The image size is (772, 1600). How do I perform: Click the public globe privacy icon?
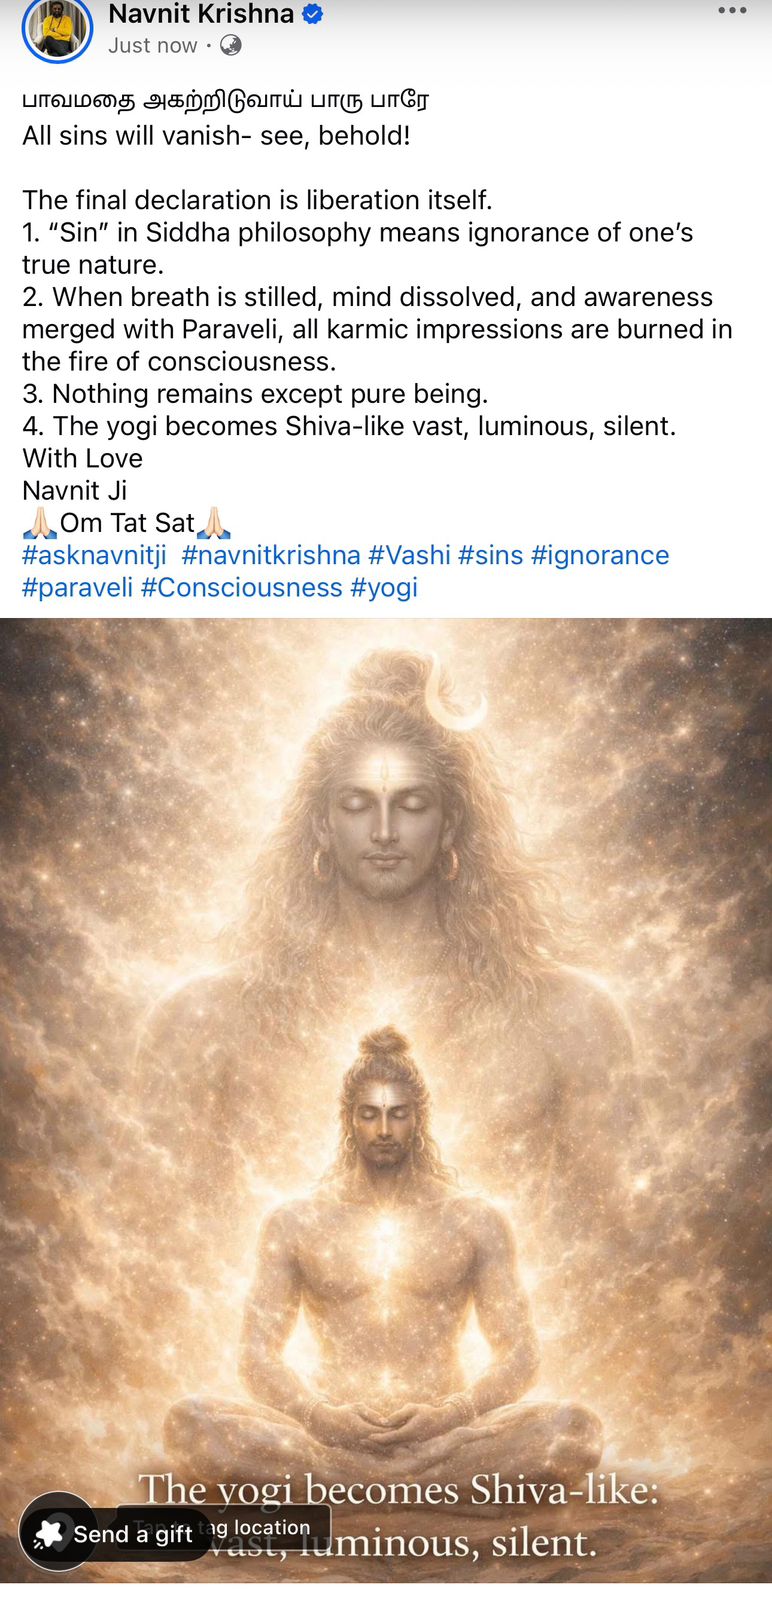pyautogui.click(x=230, y=45)
